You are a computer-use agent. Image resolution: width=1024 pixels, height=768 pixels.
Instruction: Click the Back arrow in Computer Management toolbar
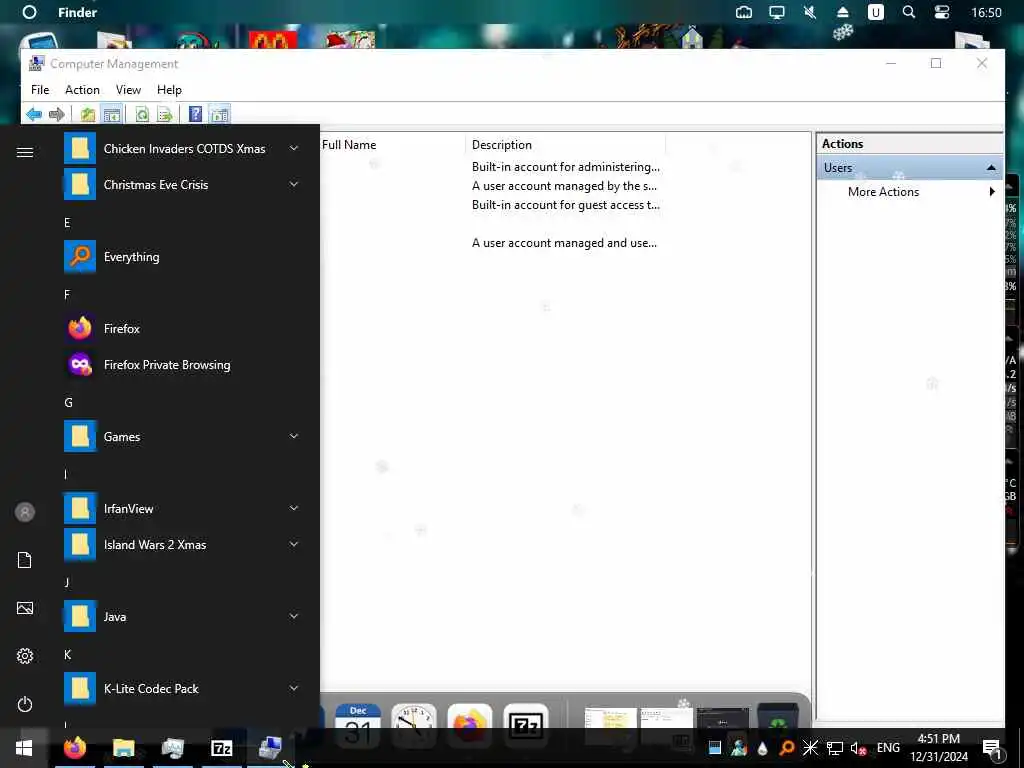34,114
